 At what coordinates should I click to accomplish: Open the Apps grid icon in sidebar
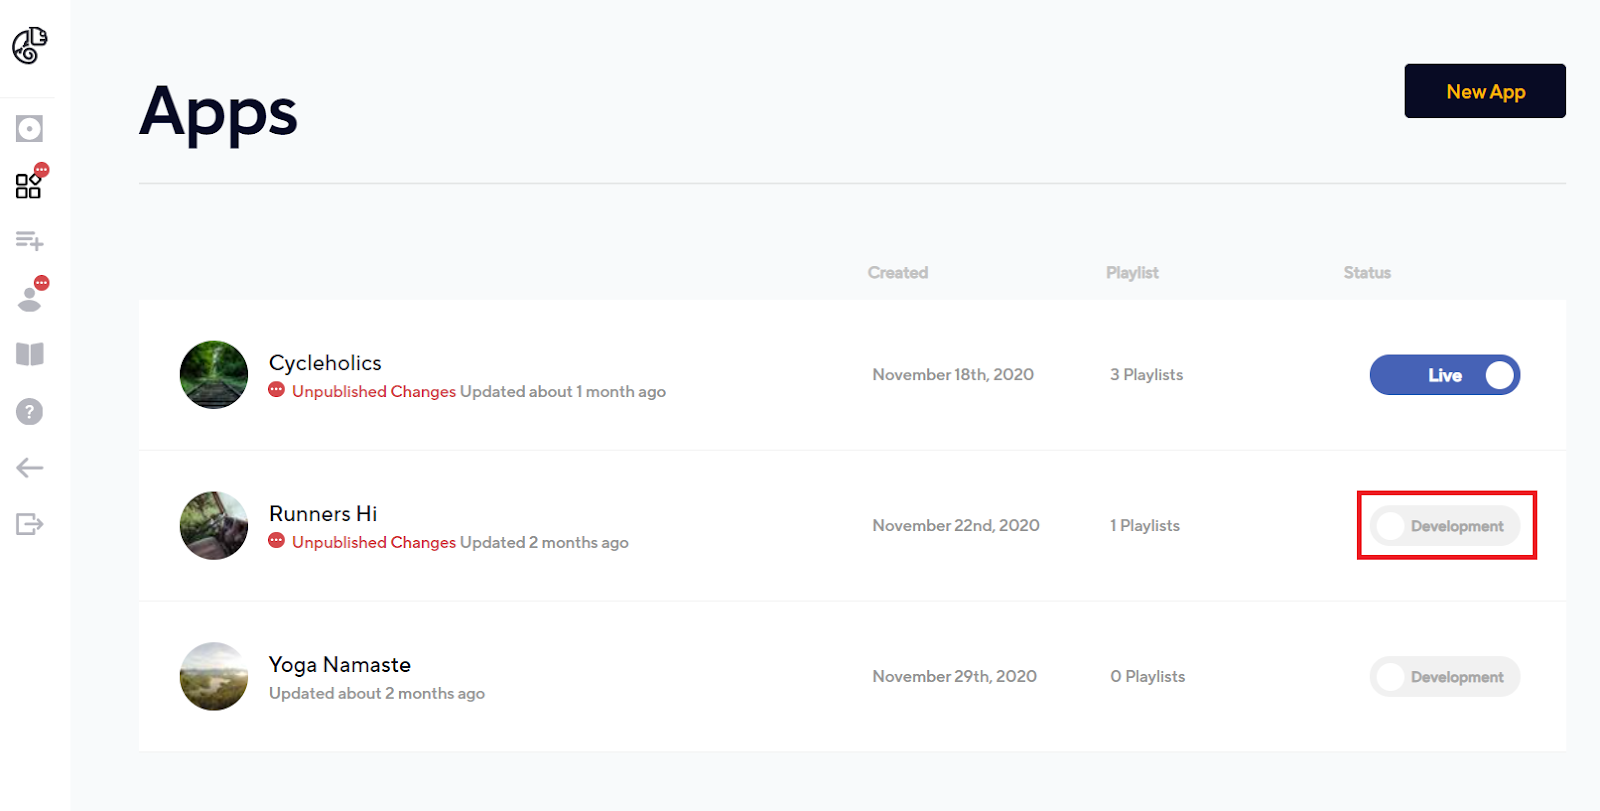[x=28, y=186]
